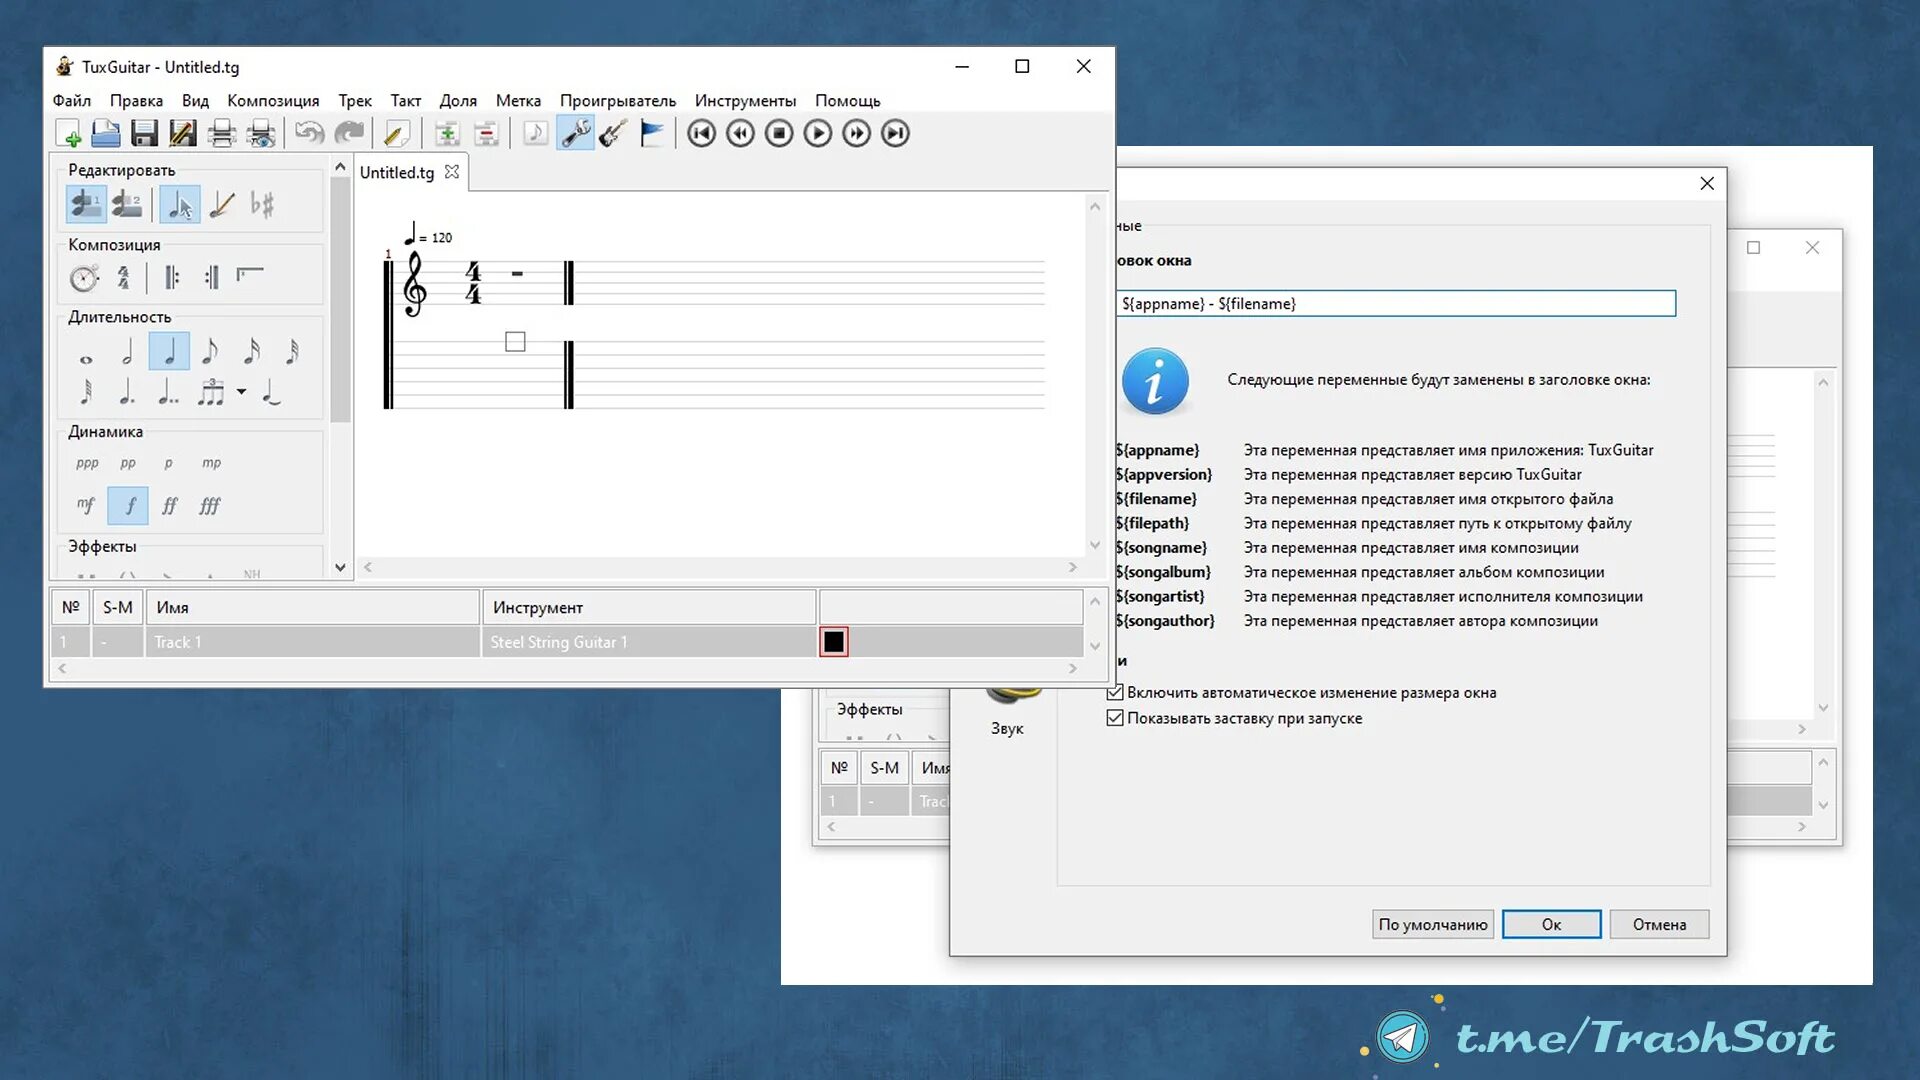Open the Правка menu
The height and width of the screenshot is (1080, 1920).
(136, 100)
